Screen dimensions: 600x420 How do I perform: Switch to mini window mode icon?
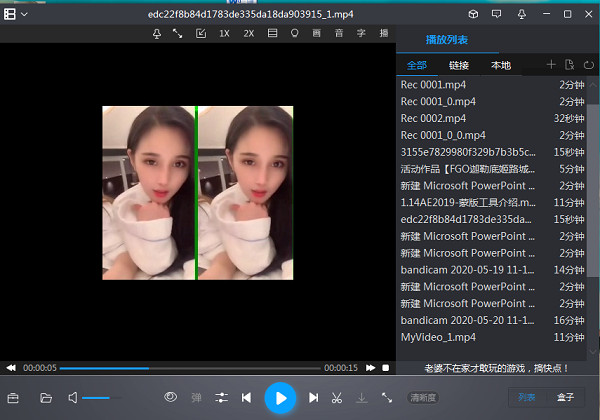(201, 34)
